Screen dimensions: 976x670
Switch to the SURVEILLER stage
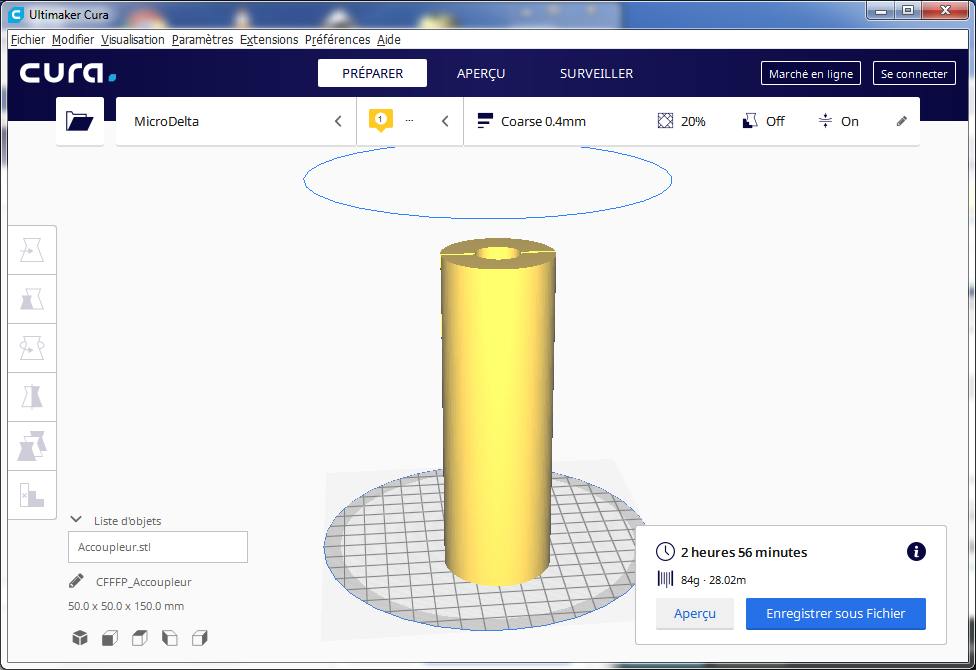coord(596,73)
